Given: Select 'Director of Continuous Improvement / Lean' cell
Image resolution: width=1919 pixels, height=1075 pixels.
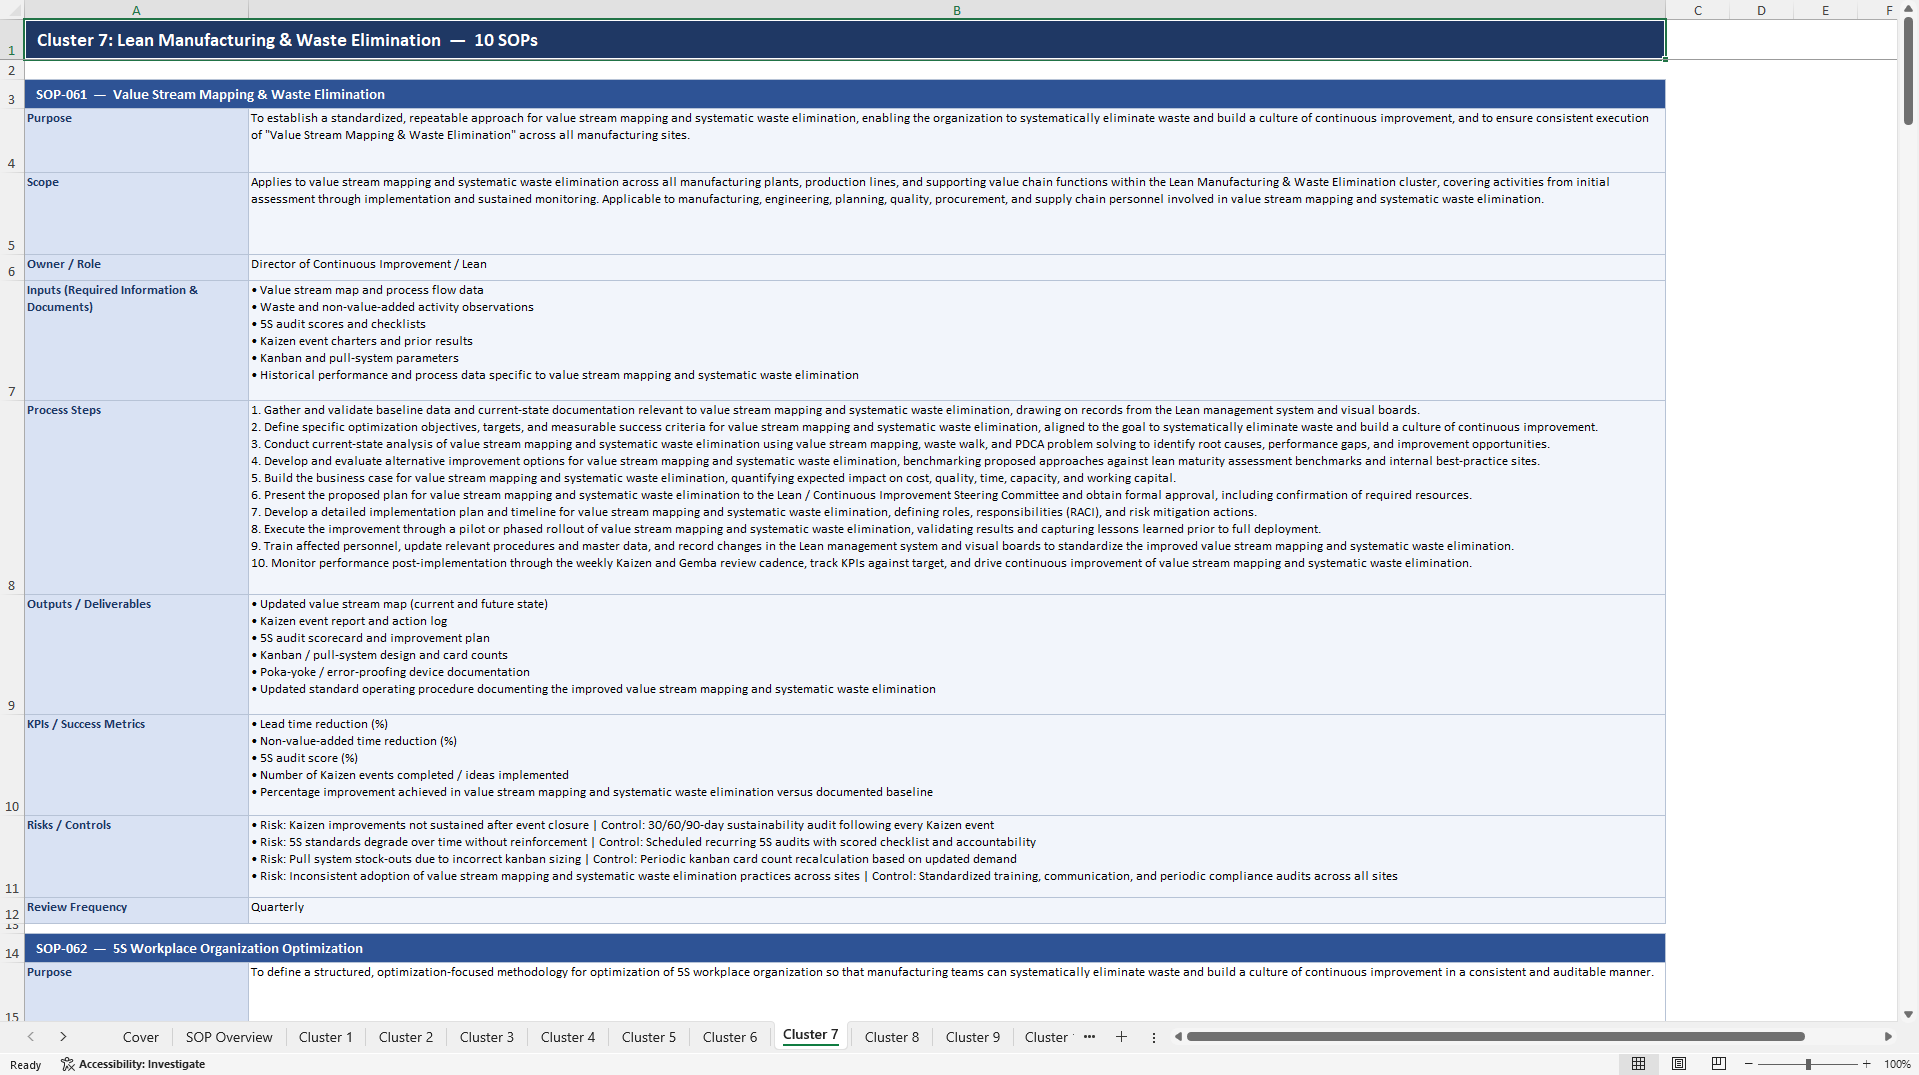Looking at the screenshot, I should tap(956, 267).
